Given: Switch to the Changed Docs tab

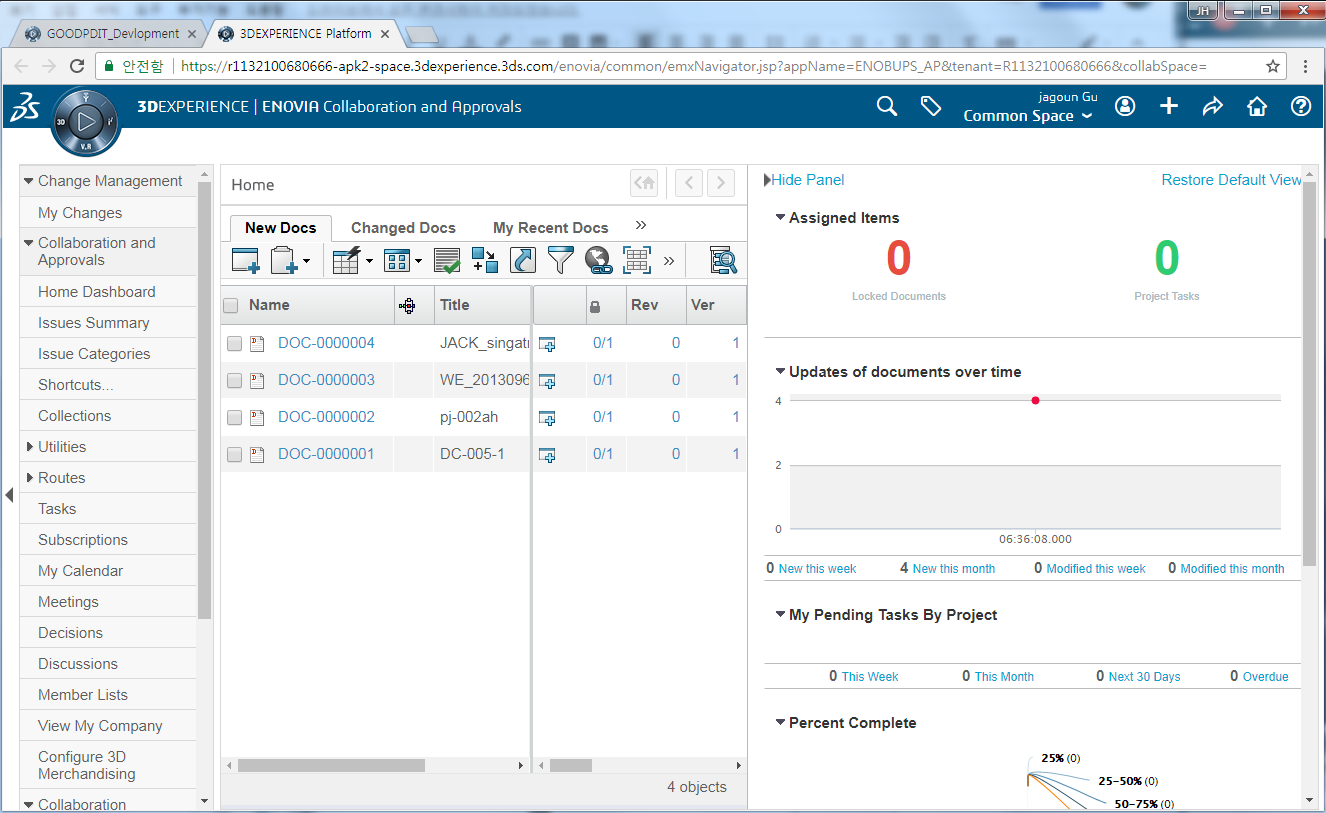Looking at the screenshot, I should tap(403, 228).
